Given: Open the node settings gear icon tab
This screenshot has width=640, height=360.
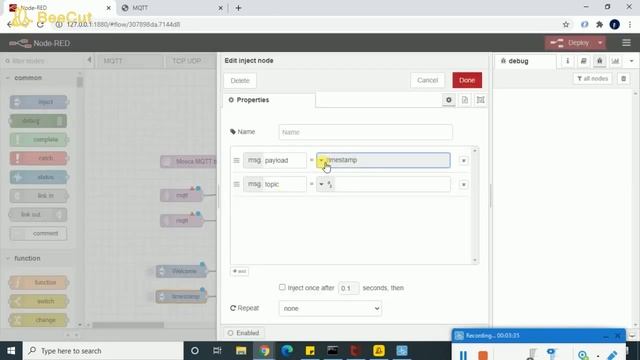Looking at the screenshot, I should coord(449,100).
